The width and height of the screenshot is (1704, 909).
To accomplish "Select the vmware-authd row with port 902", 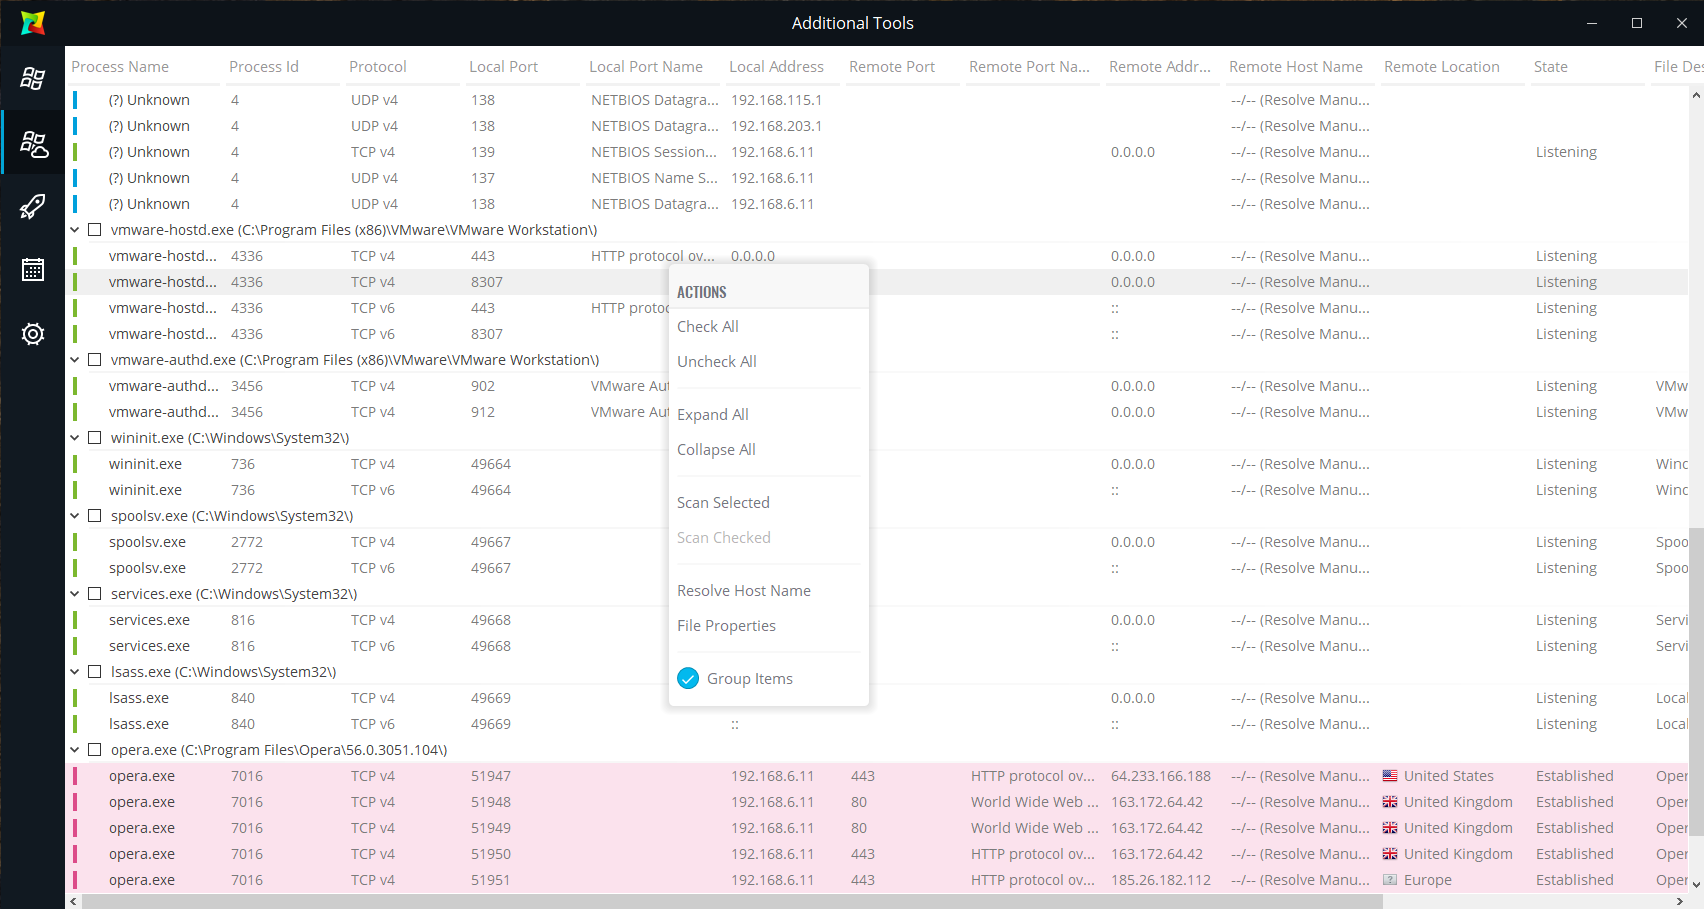I will (x=877, y=386).
